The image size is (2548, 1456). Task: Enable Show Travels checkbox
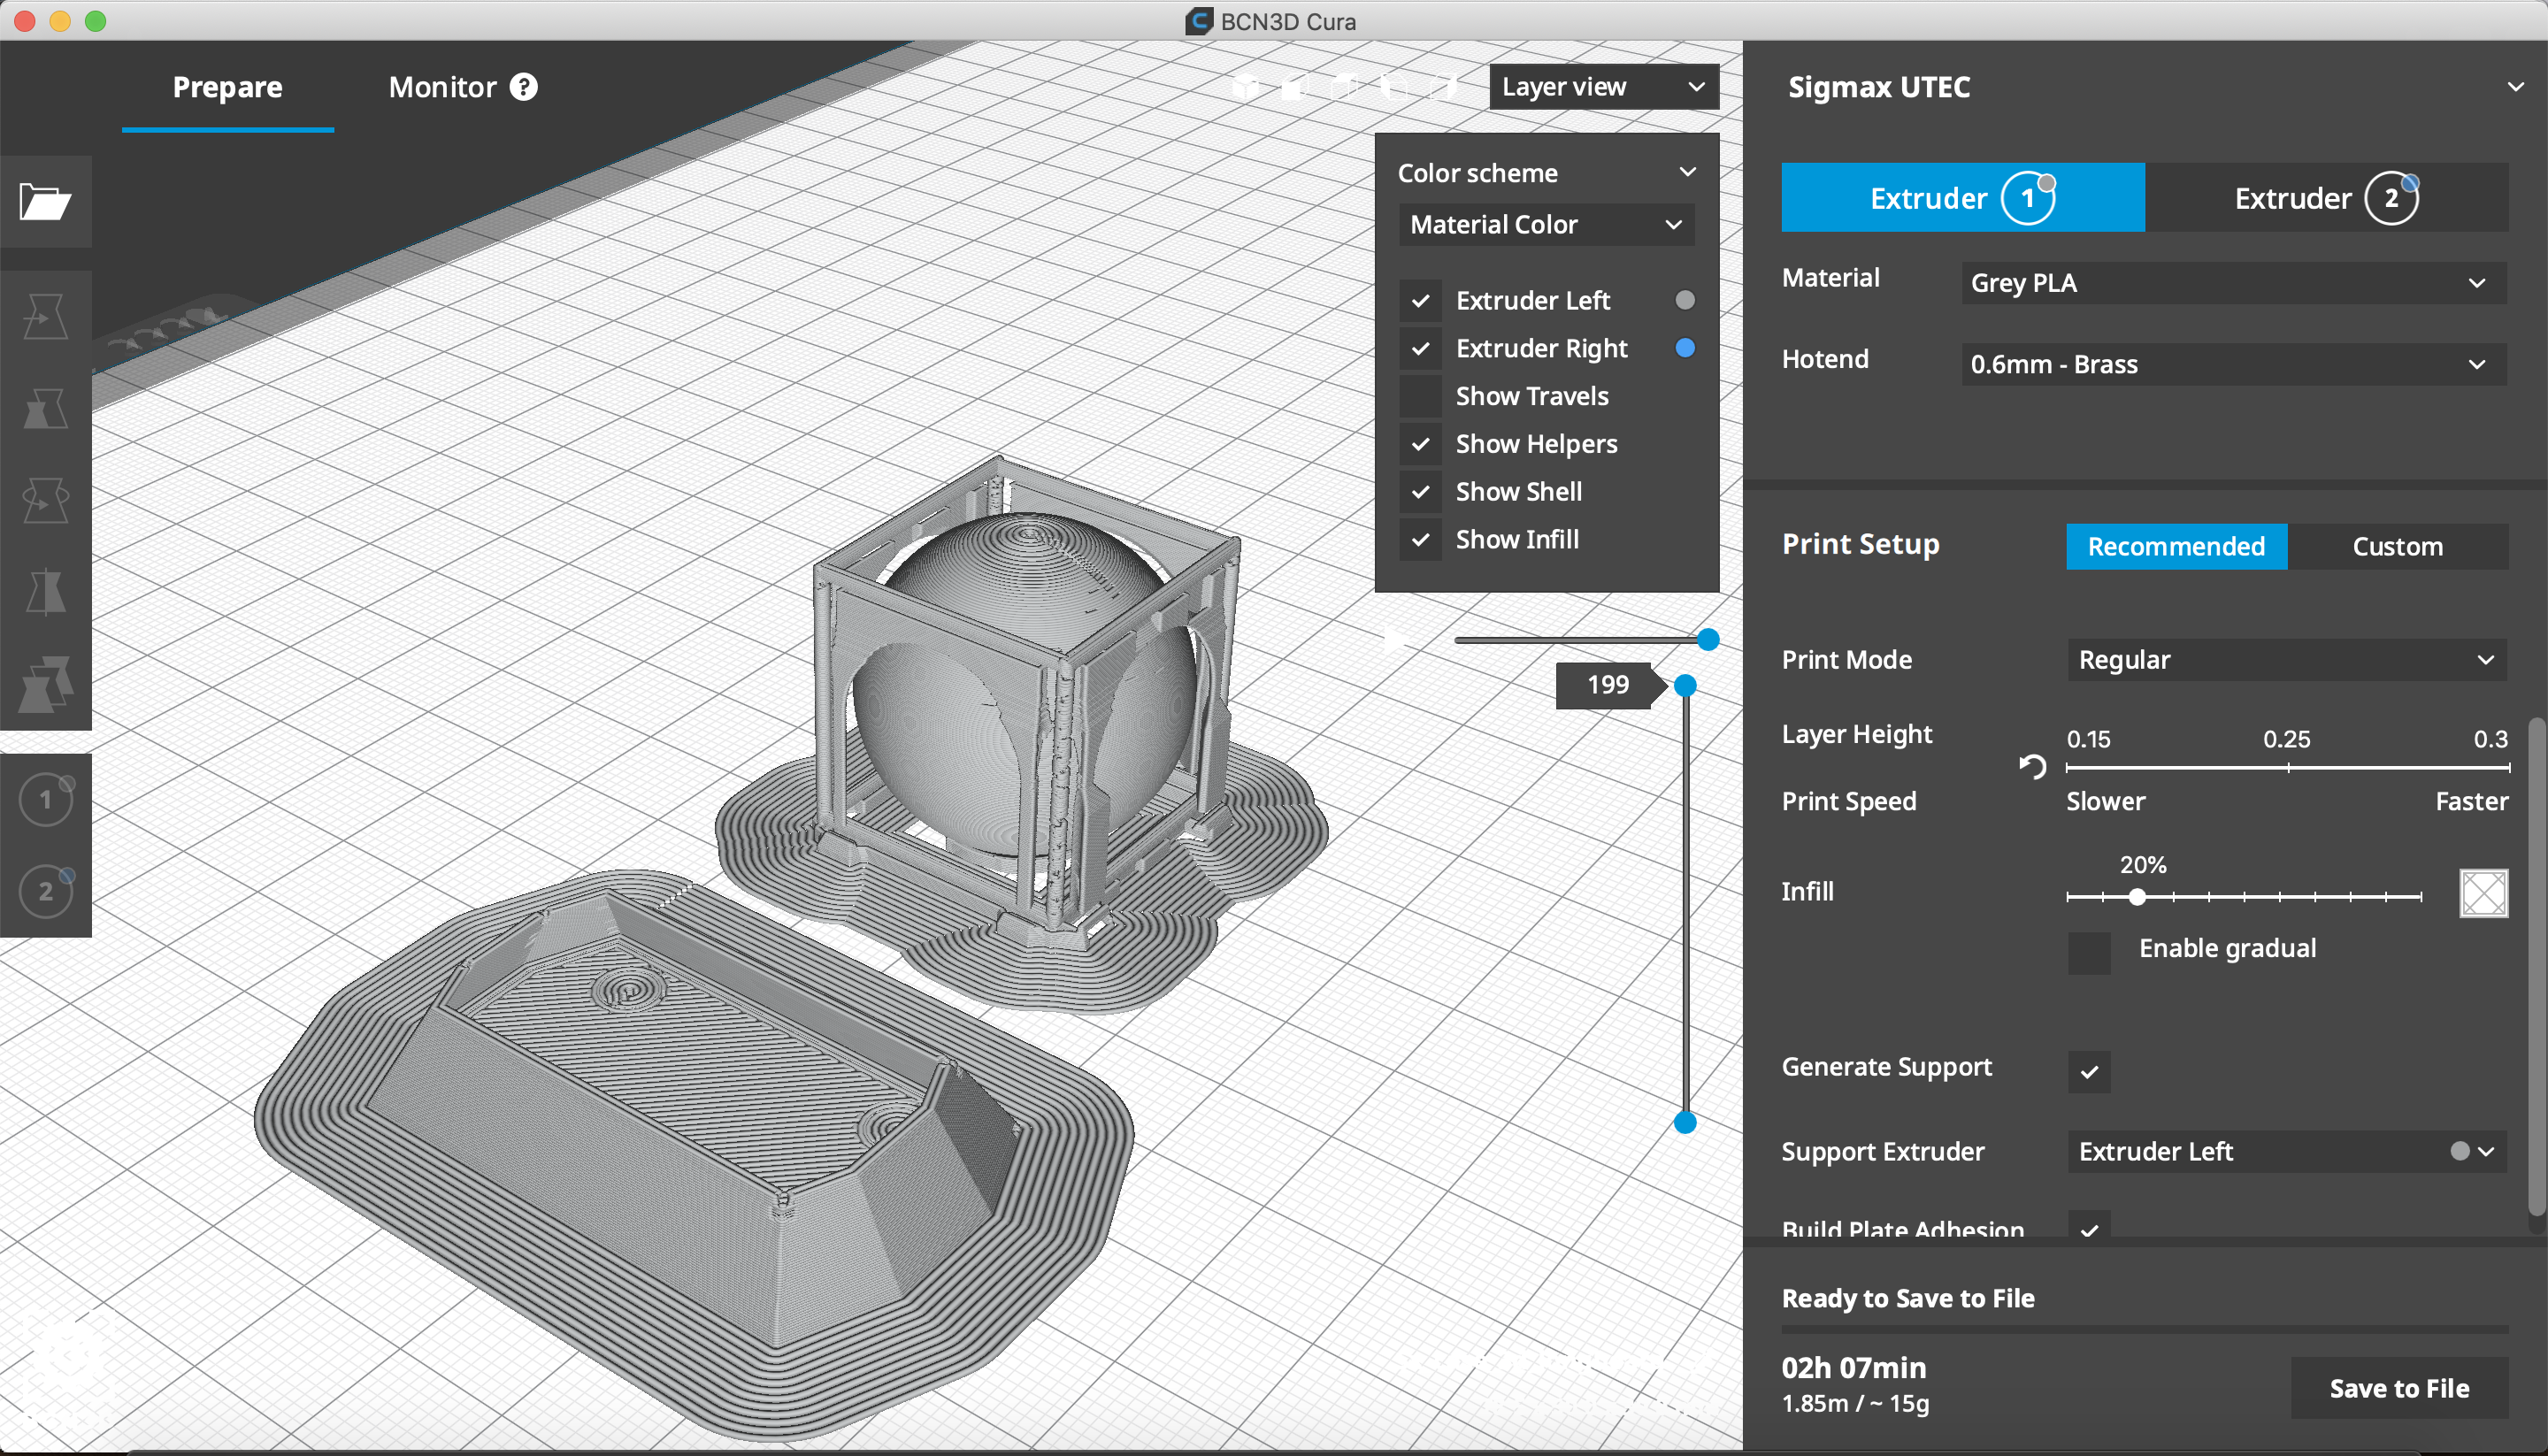[x=1420, y=396]
